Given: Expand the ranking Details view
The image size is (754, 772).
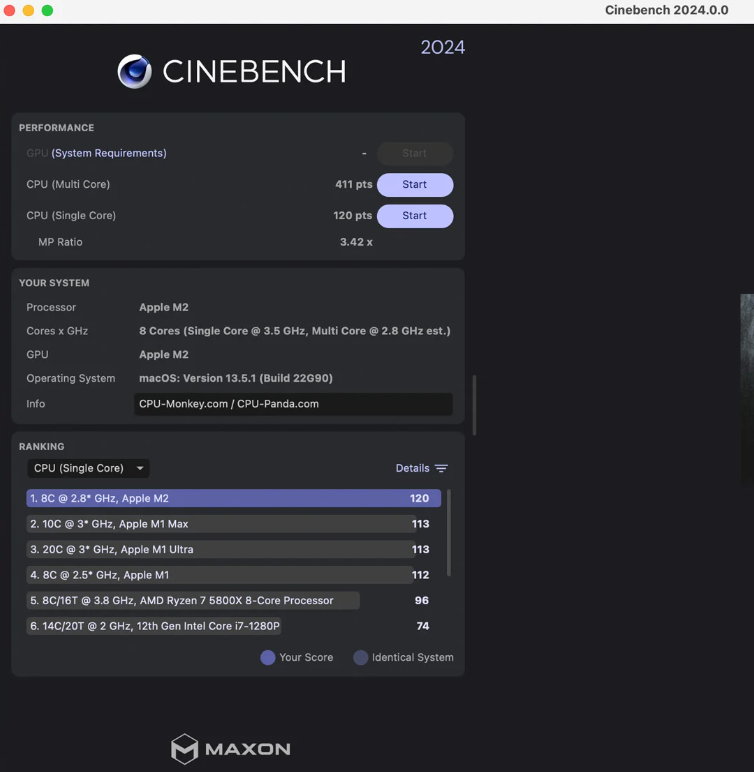Looking at the screenshot, I should click(x=412, y=468).
